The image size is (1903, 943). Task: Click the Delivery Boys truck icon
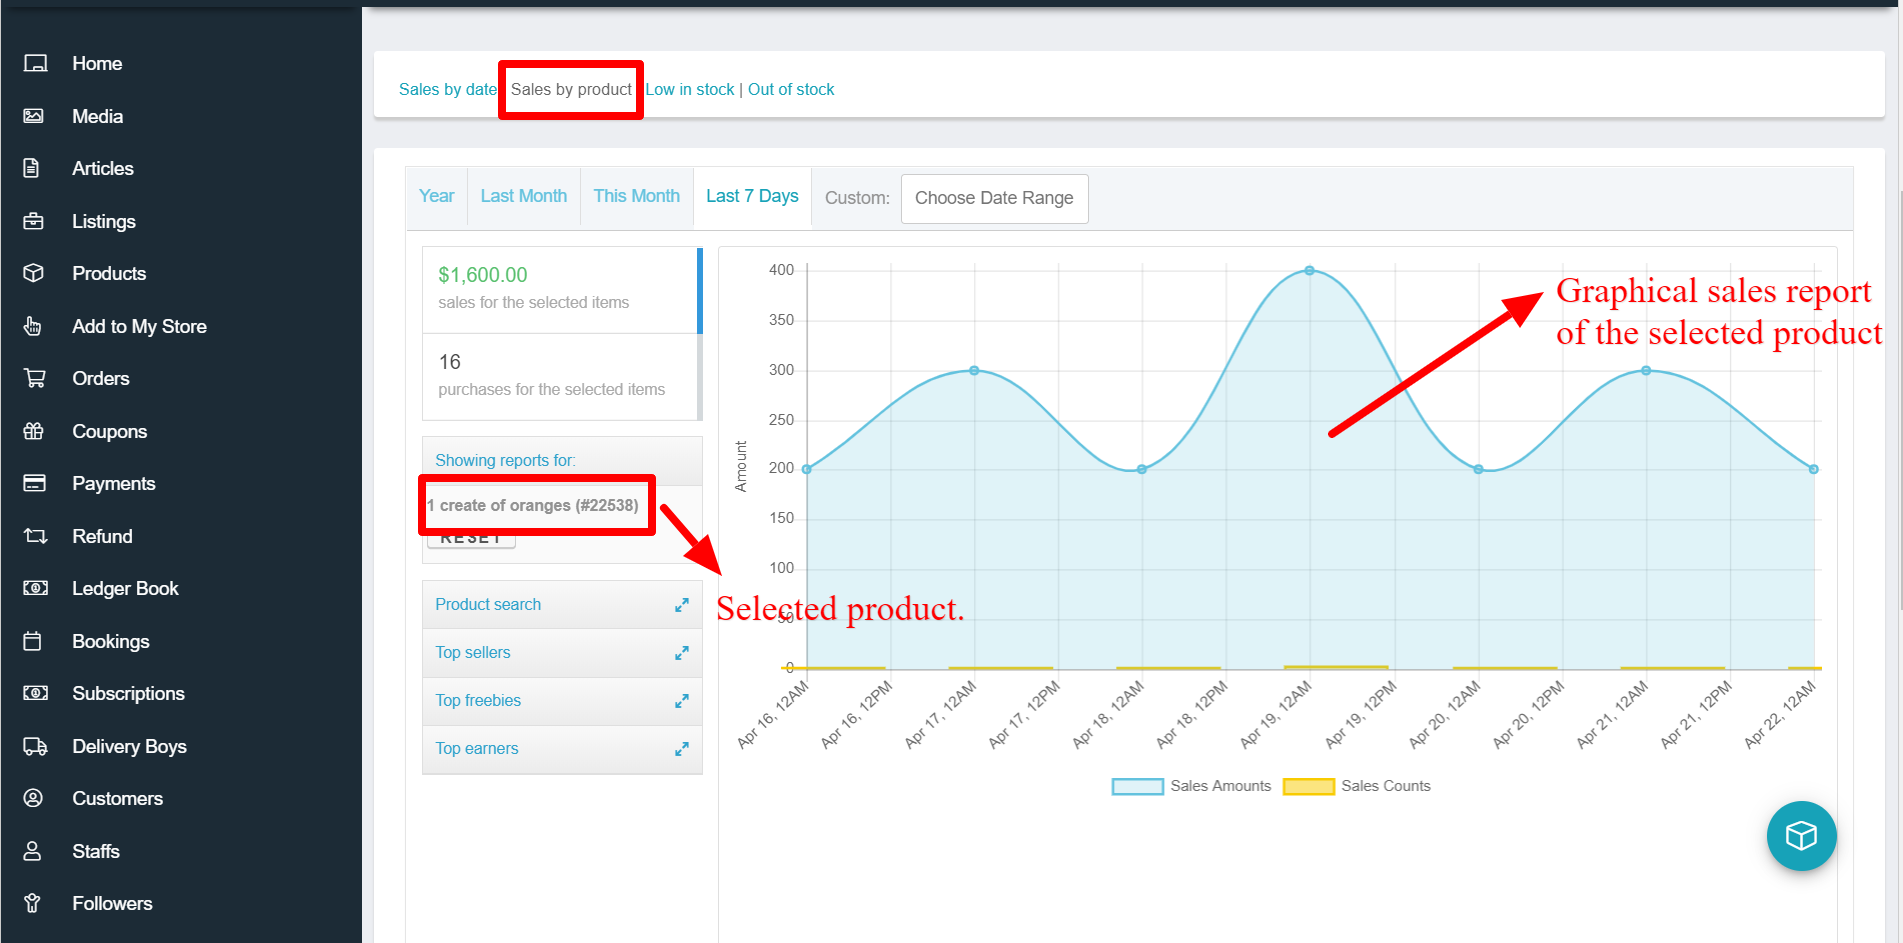pos(35,746)
